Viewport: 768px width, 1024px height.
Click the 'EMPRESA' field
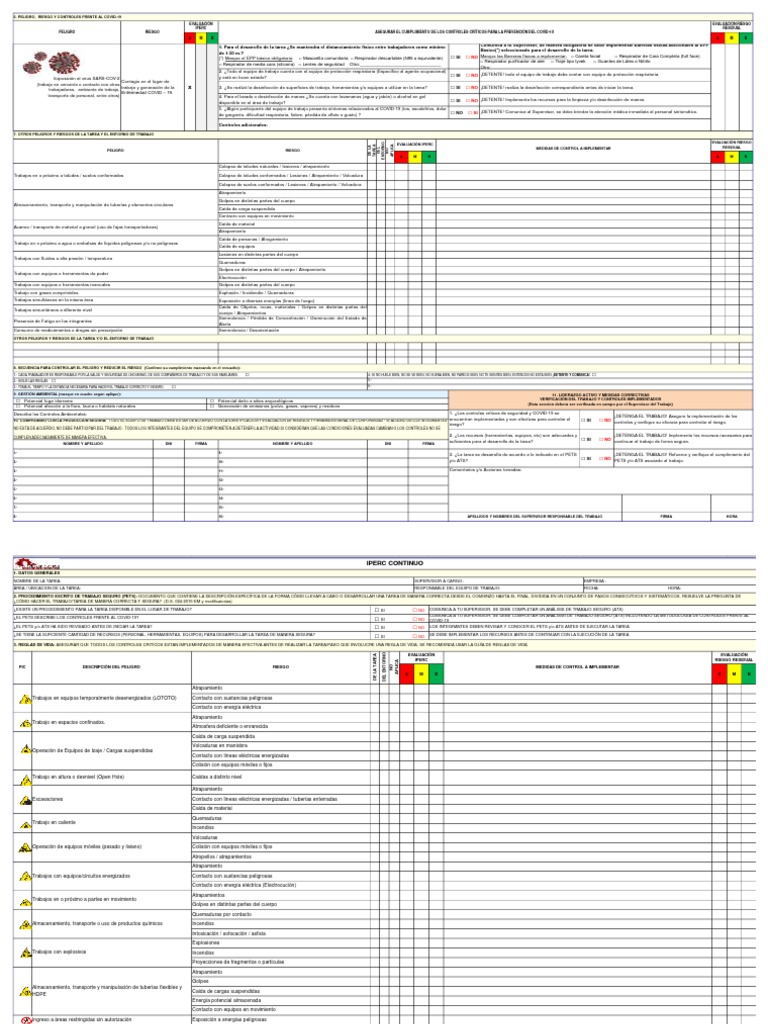pyautogui.click(x=667, y=581)
